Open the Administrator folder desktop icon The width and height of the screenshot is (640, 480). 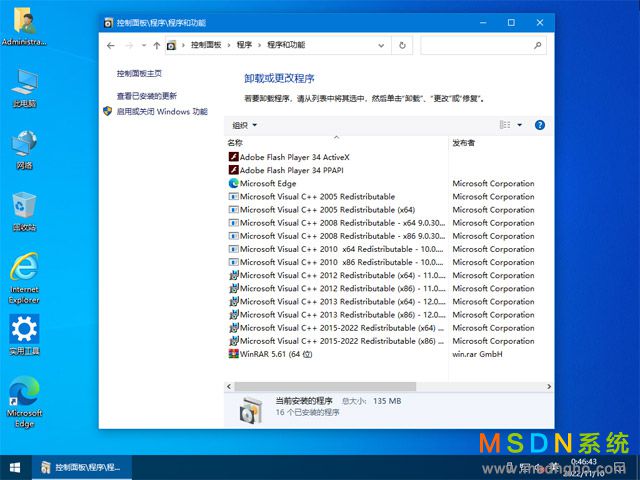pyautogui.click(x=24, y=25)
